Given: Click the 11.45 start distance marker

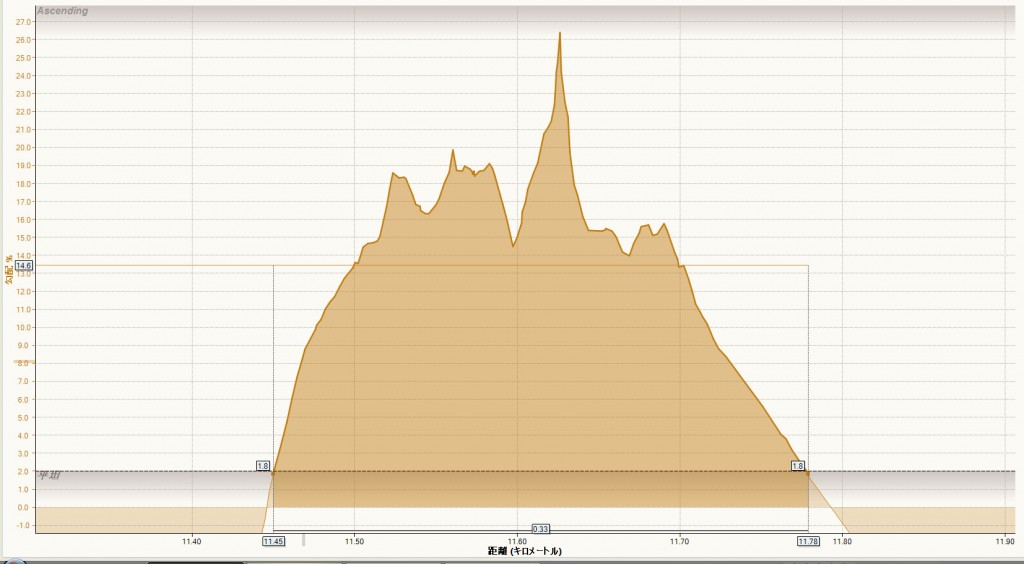Looking at the screenshot, I should 273,541.
